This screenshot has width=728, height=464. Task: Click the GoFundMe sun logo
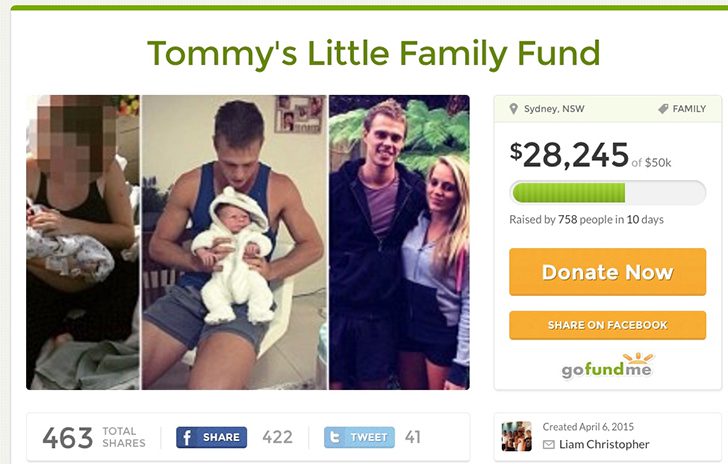(x=638, y=358)
